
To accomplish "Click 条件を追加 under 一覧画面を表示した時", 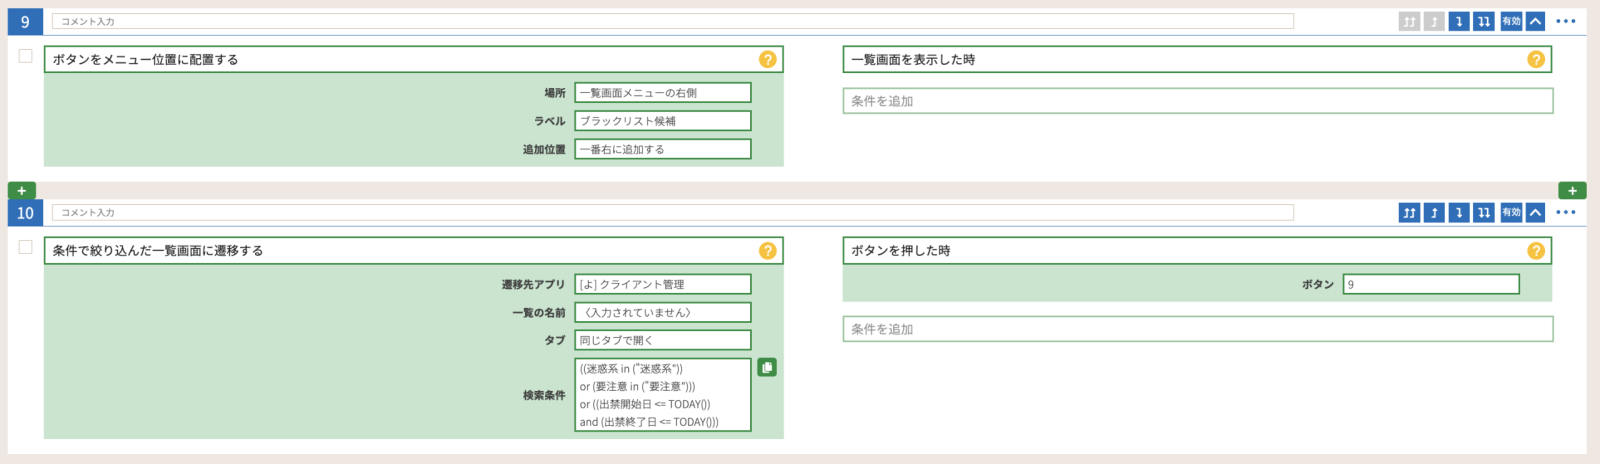I will pyautogui.click(x=1197, y=101).
